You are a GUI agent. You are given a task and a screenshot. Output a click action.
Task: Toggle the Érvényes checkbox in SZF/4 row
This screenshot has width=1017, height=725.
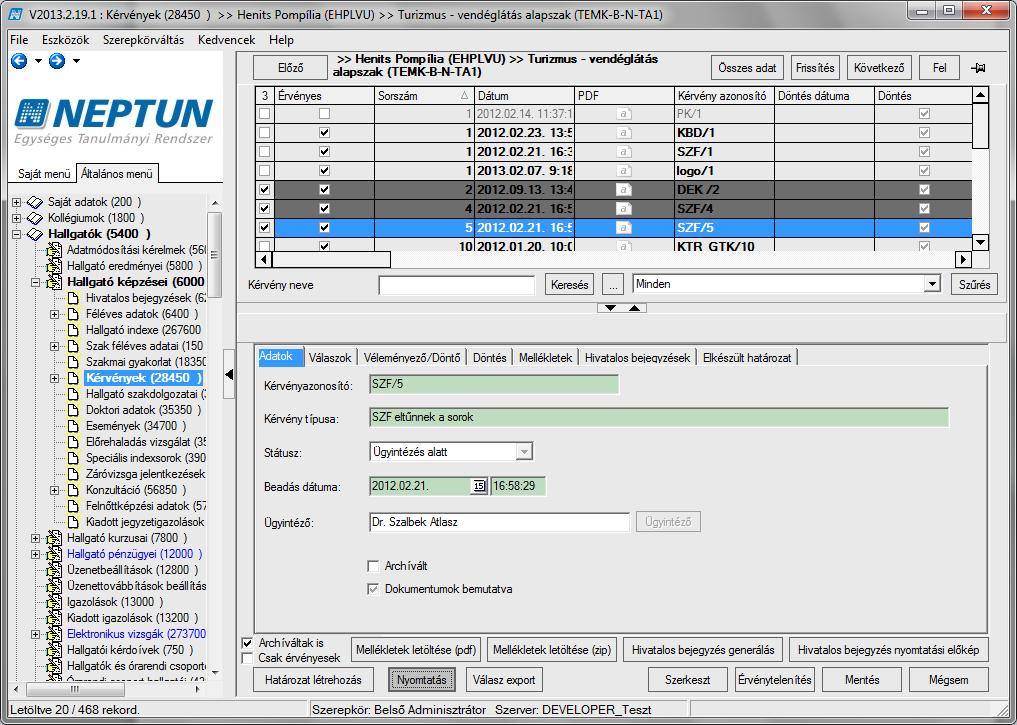pyautogui.click(x=324, y=209)
